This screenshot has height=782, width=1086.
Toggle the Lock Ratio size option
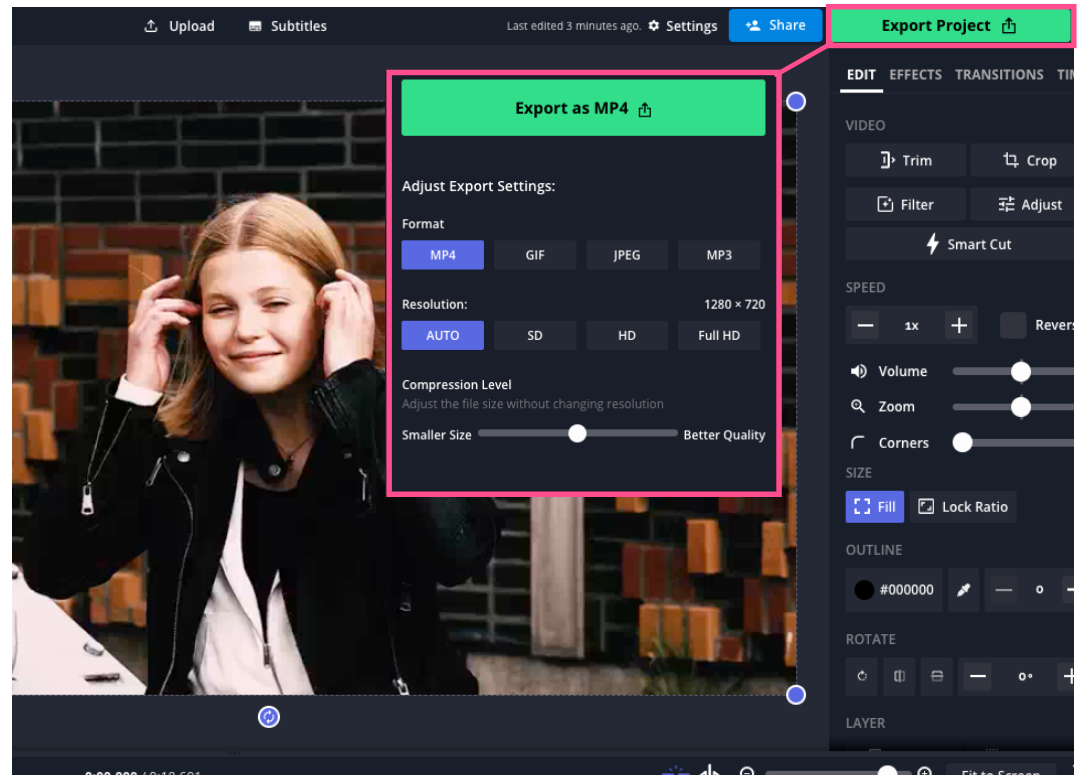coord(963,507)
